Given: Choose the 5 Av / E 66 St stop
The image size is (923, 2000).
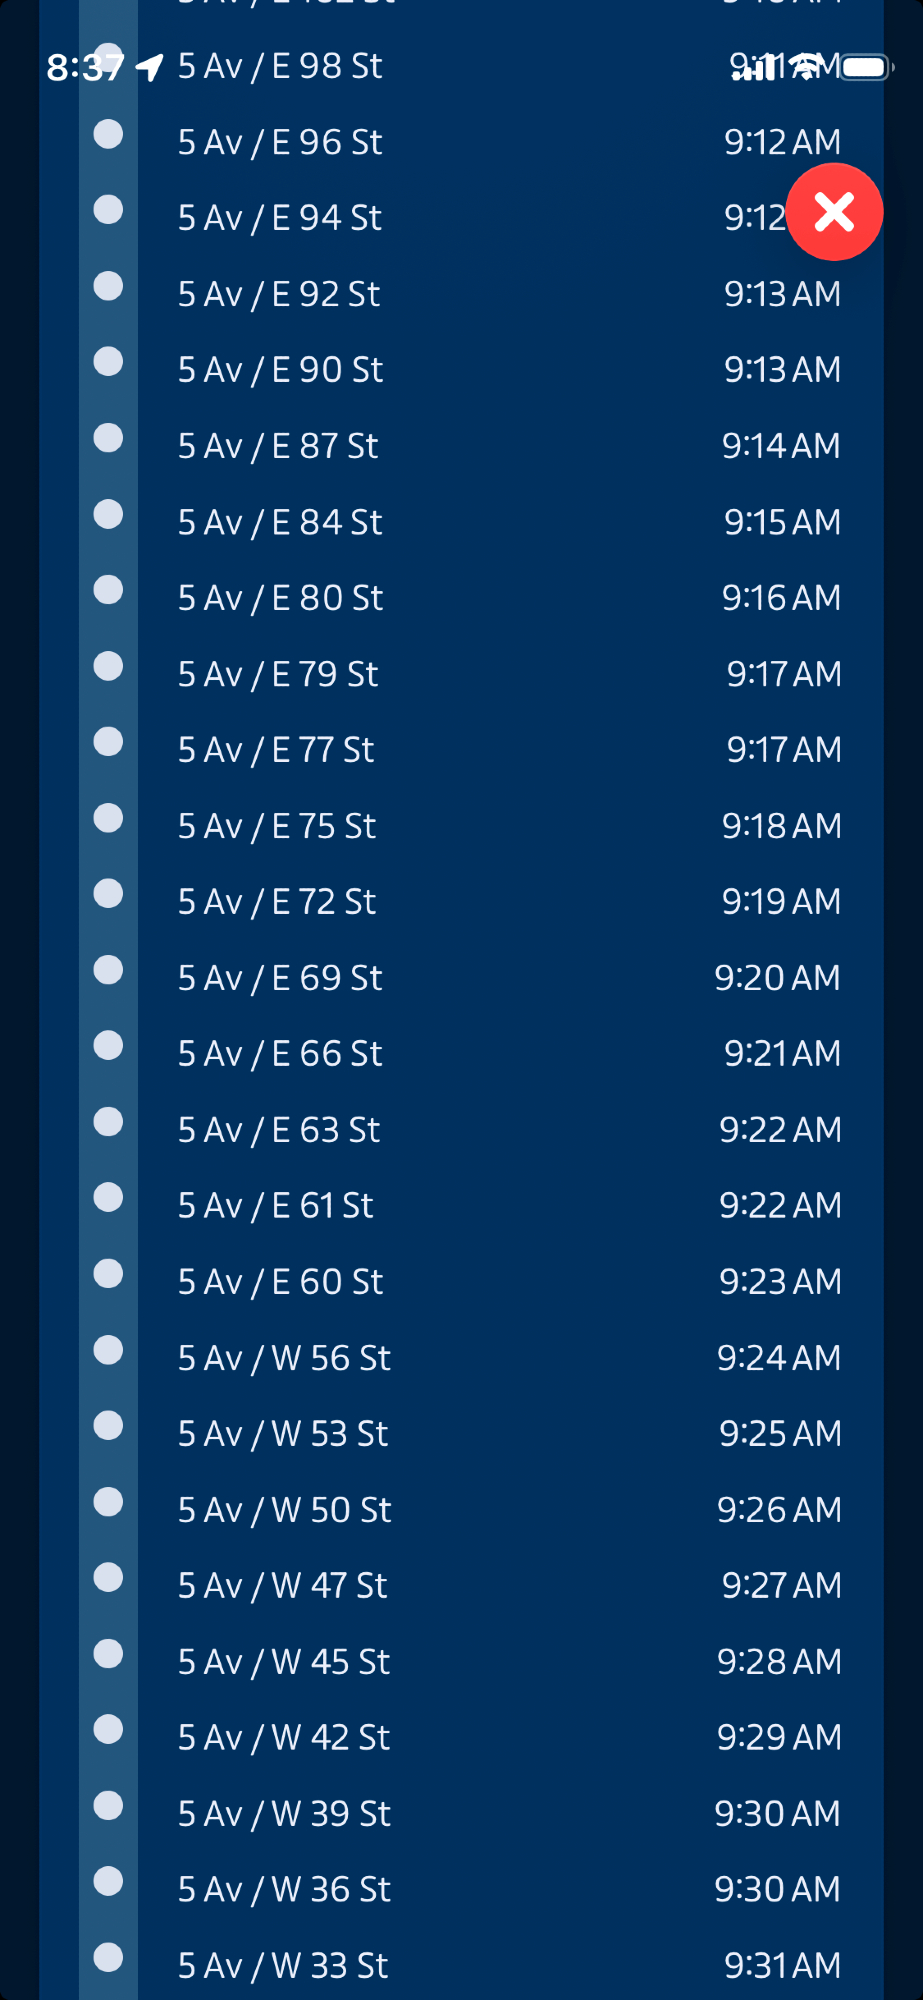Looking at the screenshot, I should pyautogui.click(x=280, y=1054).
